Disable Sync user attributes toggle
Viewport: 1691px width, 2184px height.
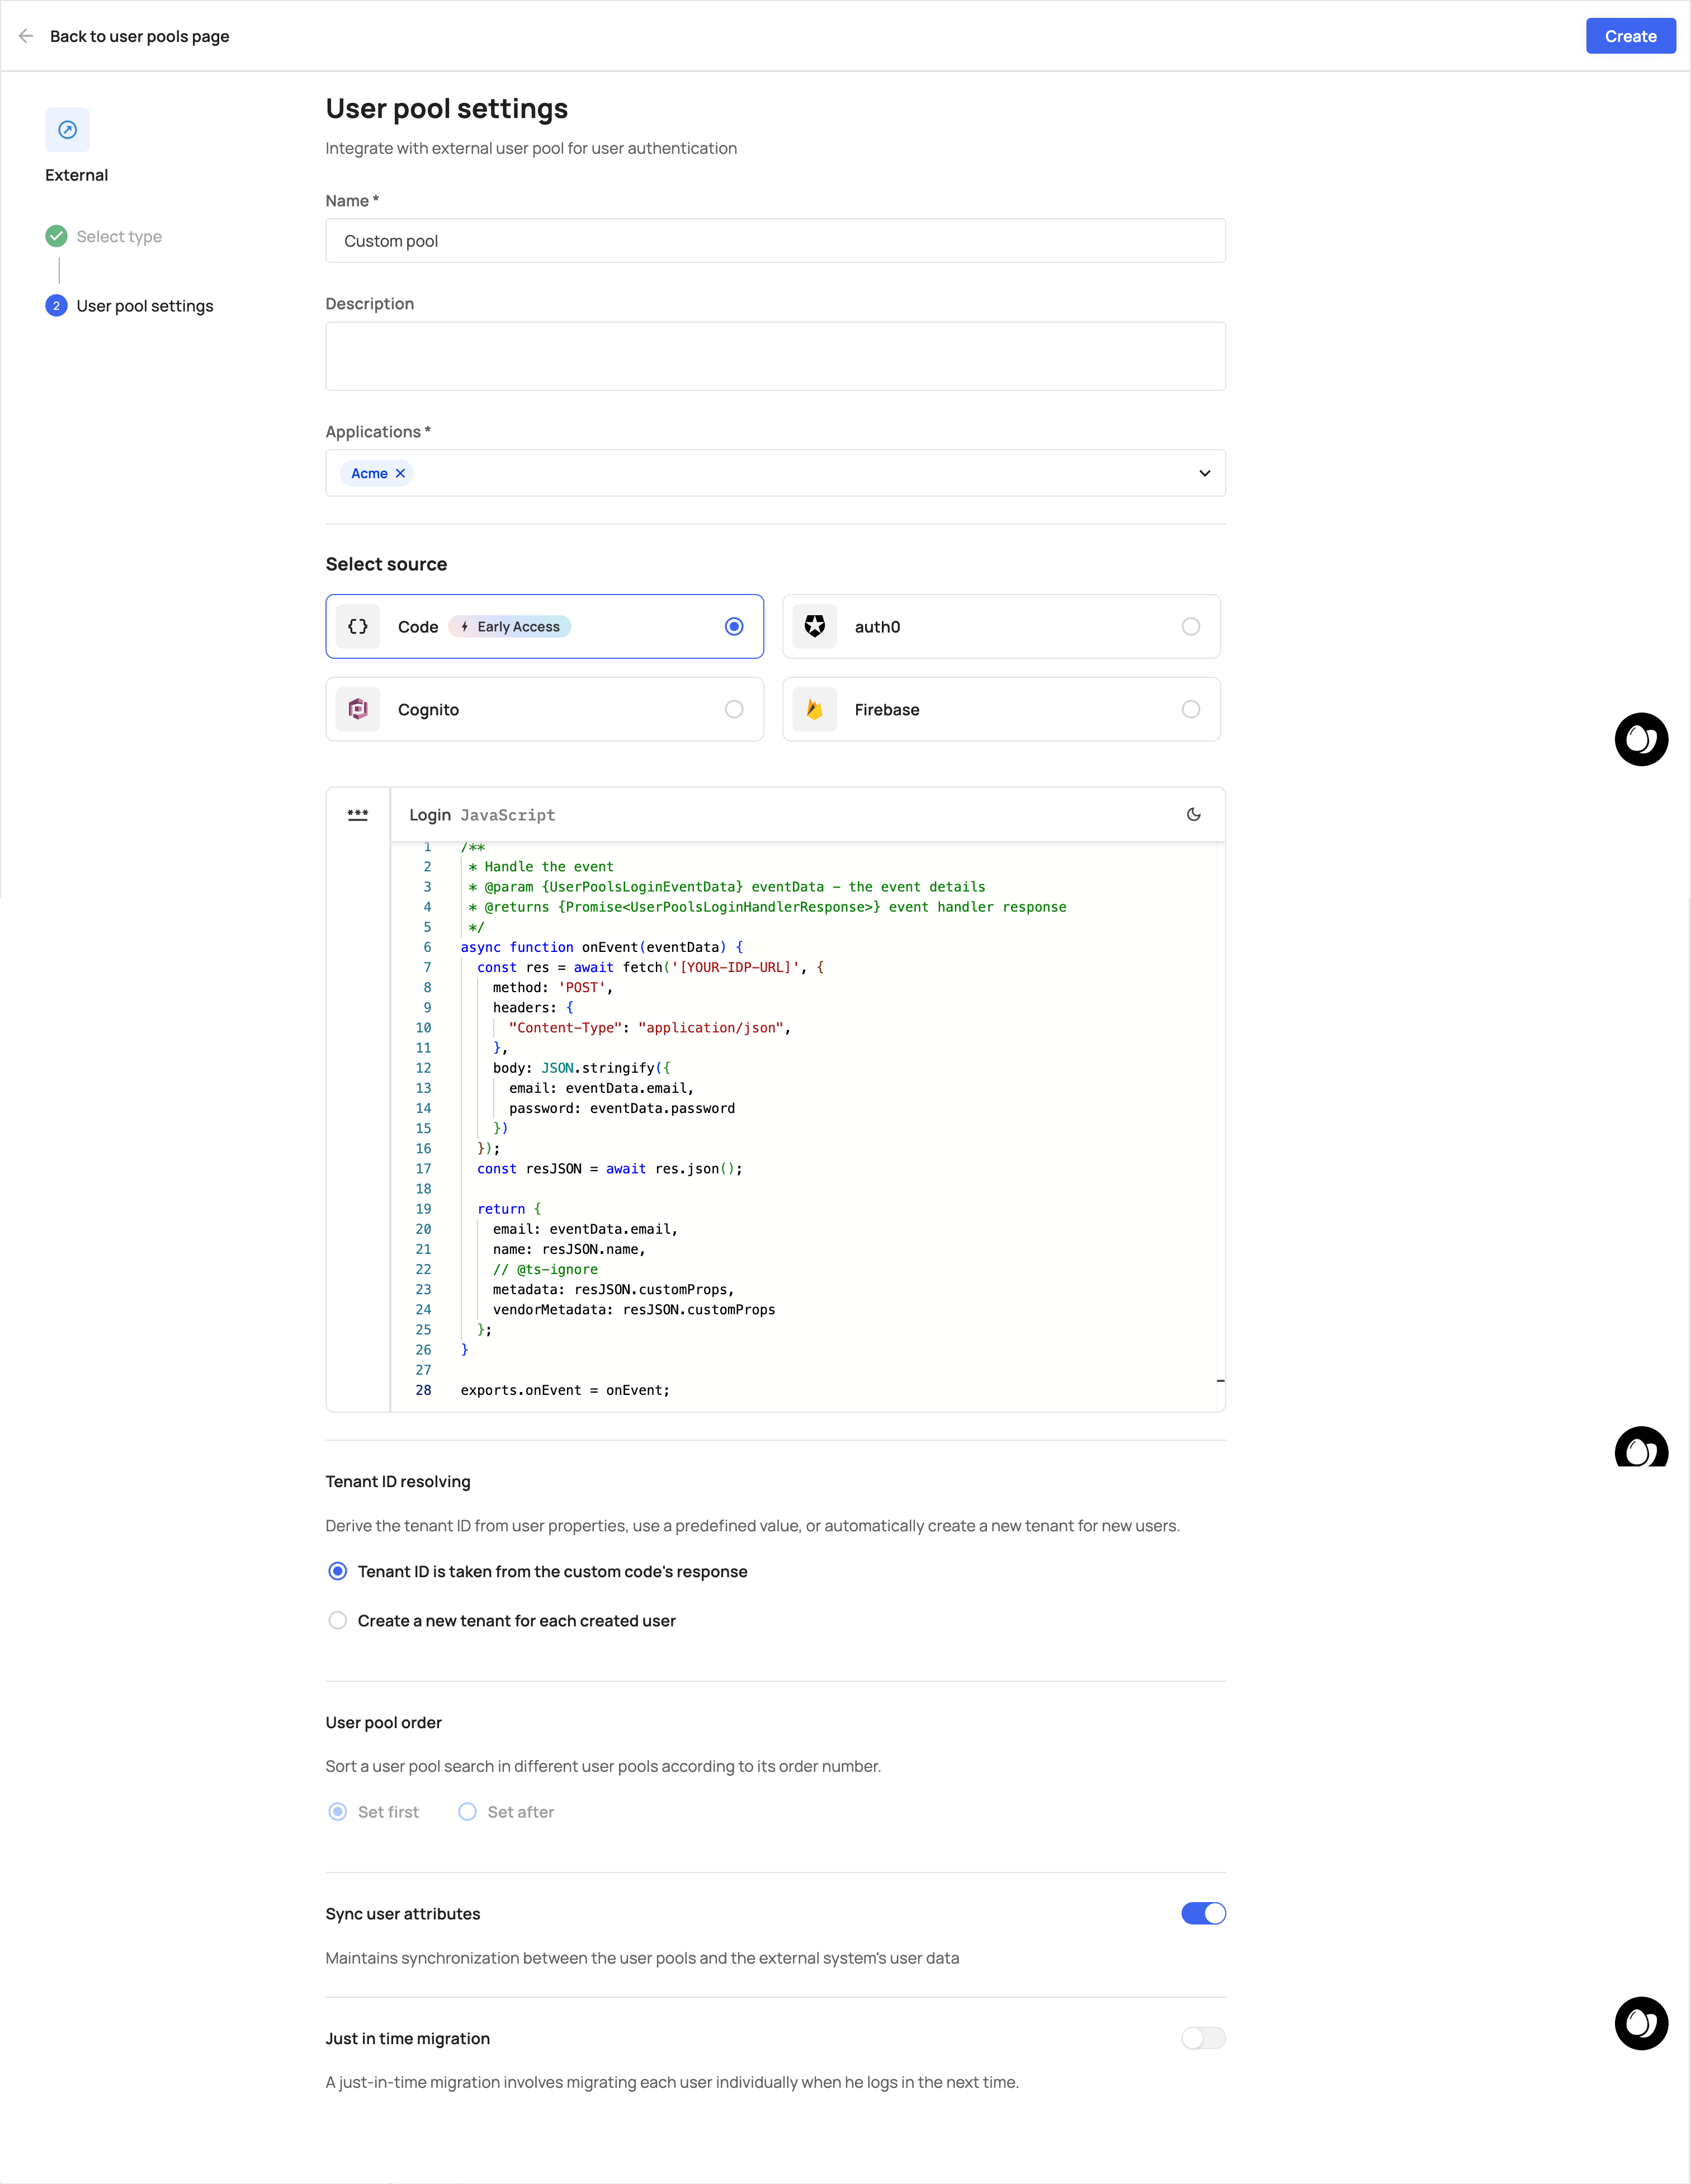[1203, 1913]
